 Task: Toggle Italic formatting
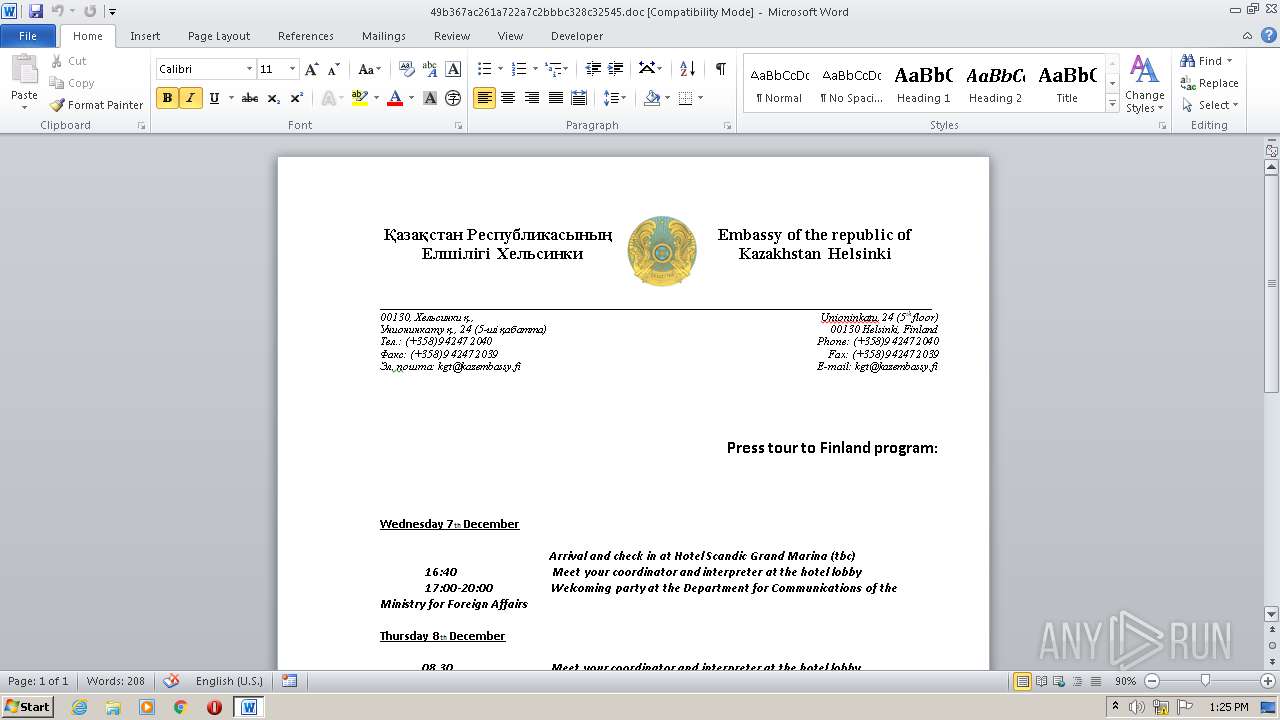[190, 98]
